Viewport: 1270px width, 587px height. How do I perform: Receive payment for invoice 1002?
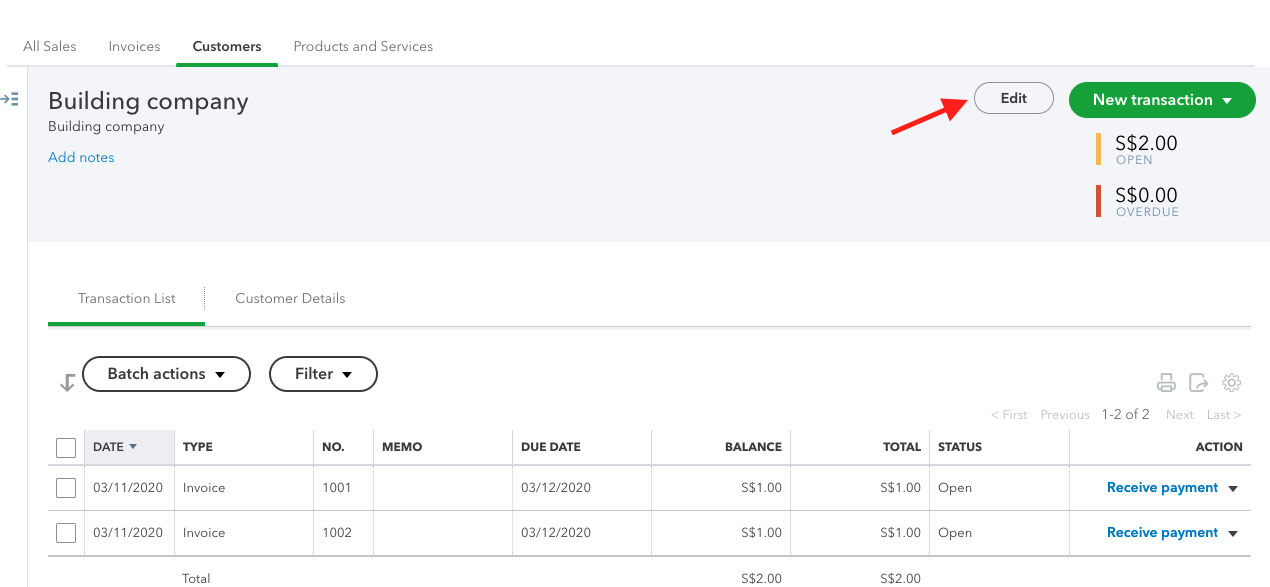coord(1162,533)
